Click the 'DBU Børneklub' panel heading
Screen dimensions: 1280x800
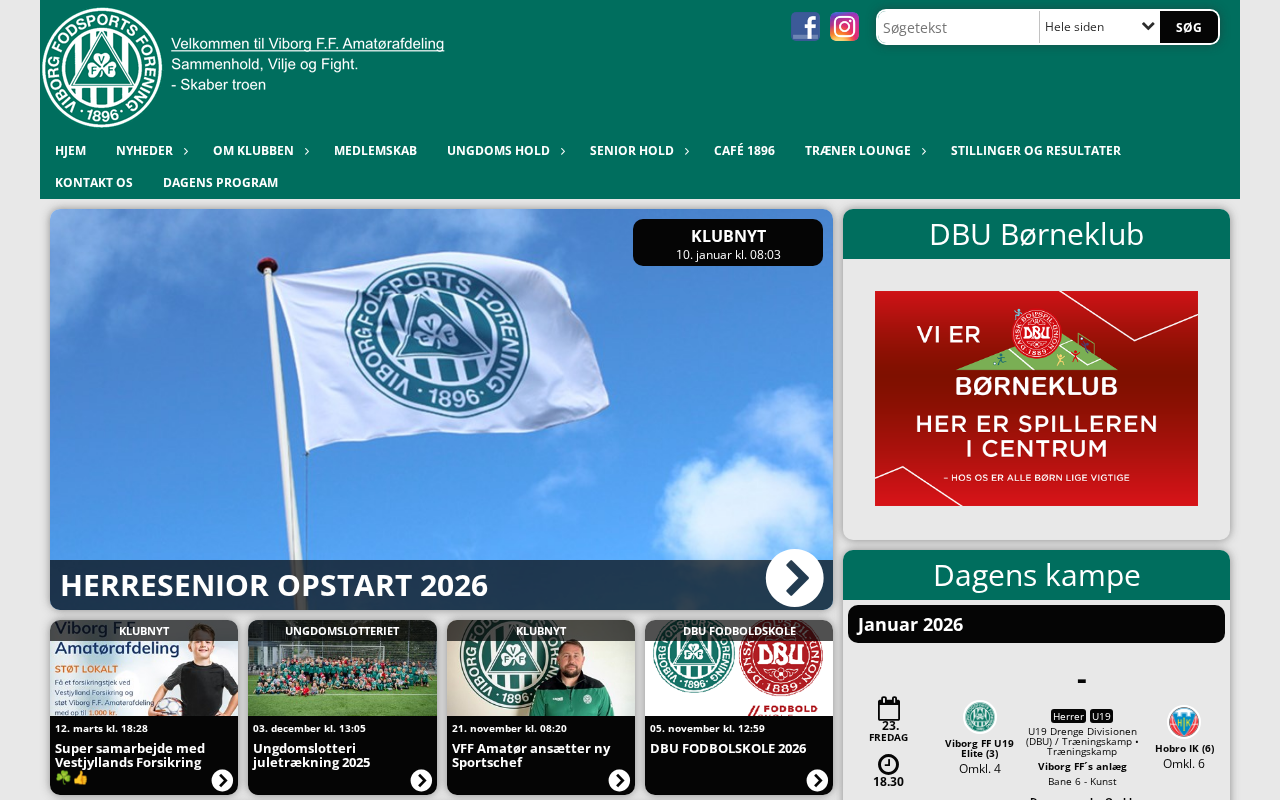(x=1036, y=234)
